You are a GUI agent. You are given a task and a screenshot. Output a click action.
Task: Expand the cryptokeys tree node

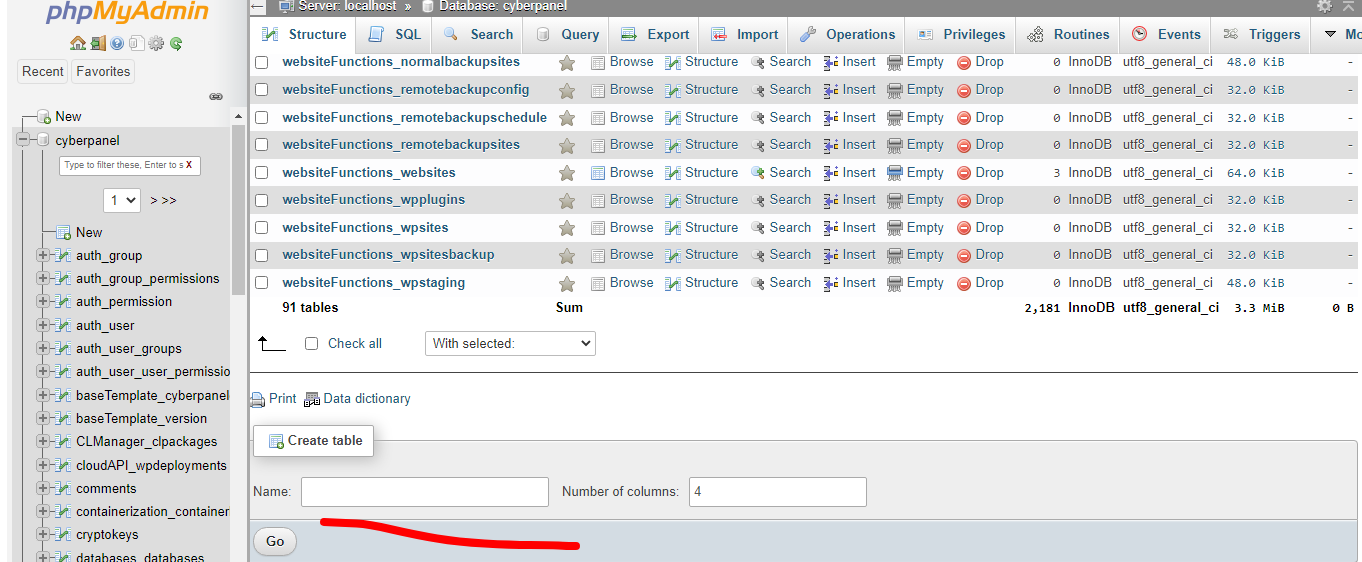tap(43, 535)
